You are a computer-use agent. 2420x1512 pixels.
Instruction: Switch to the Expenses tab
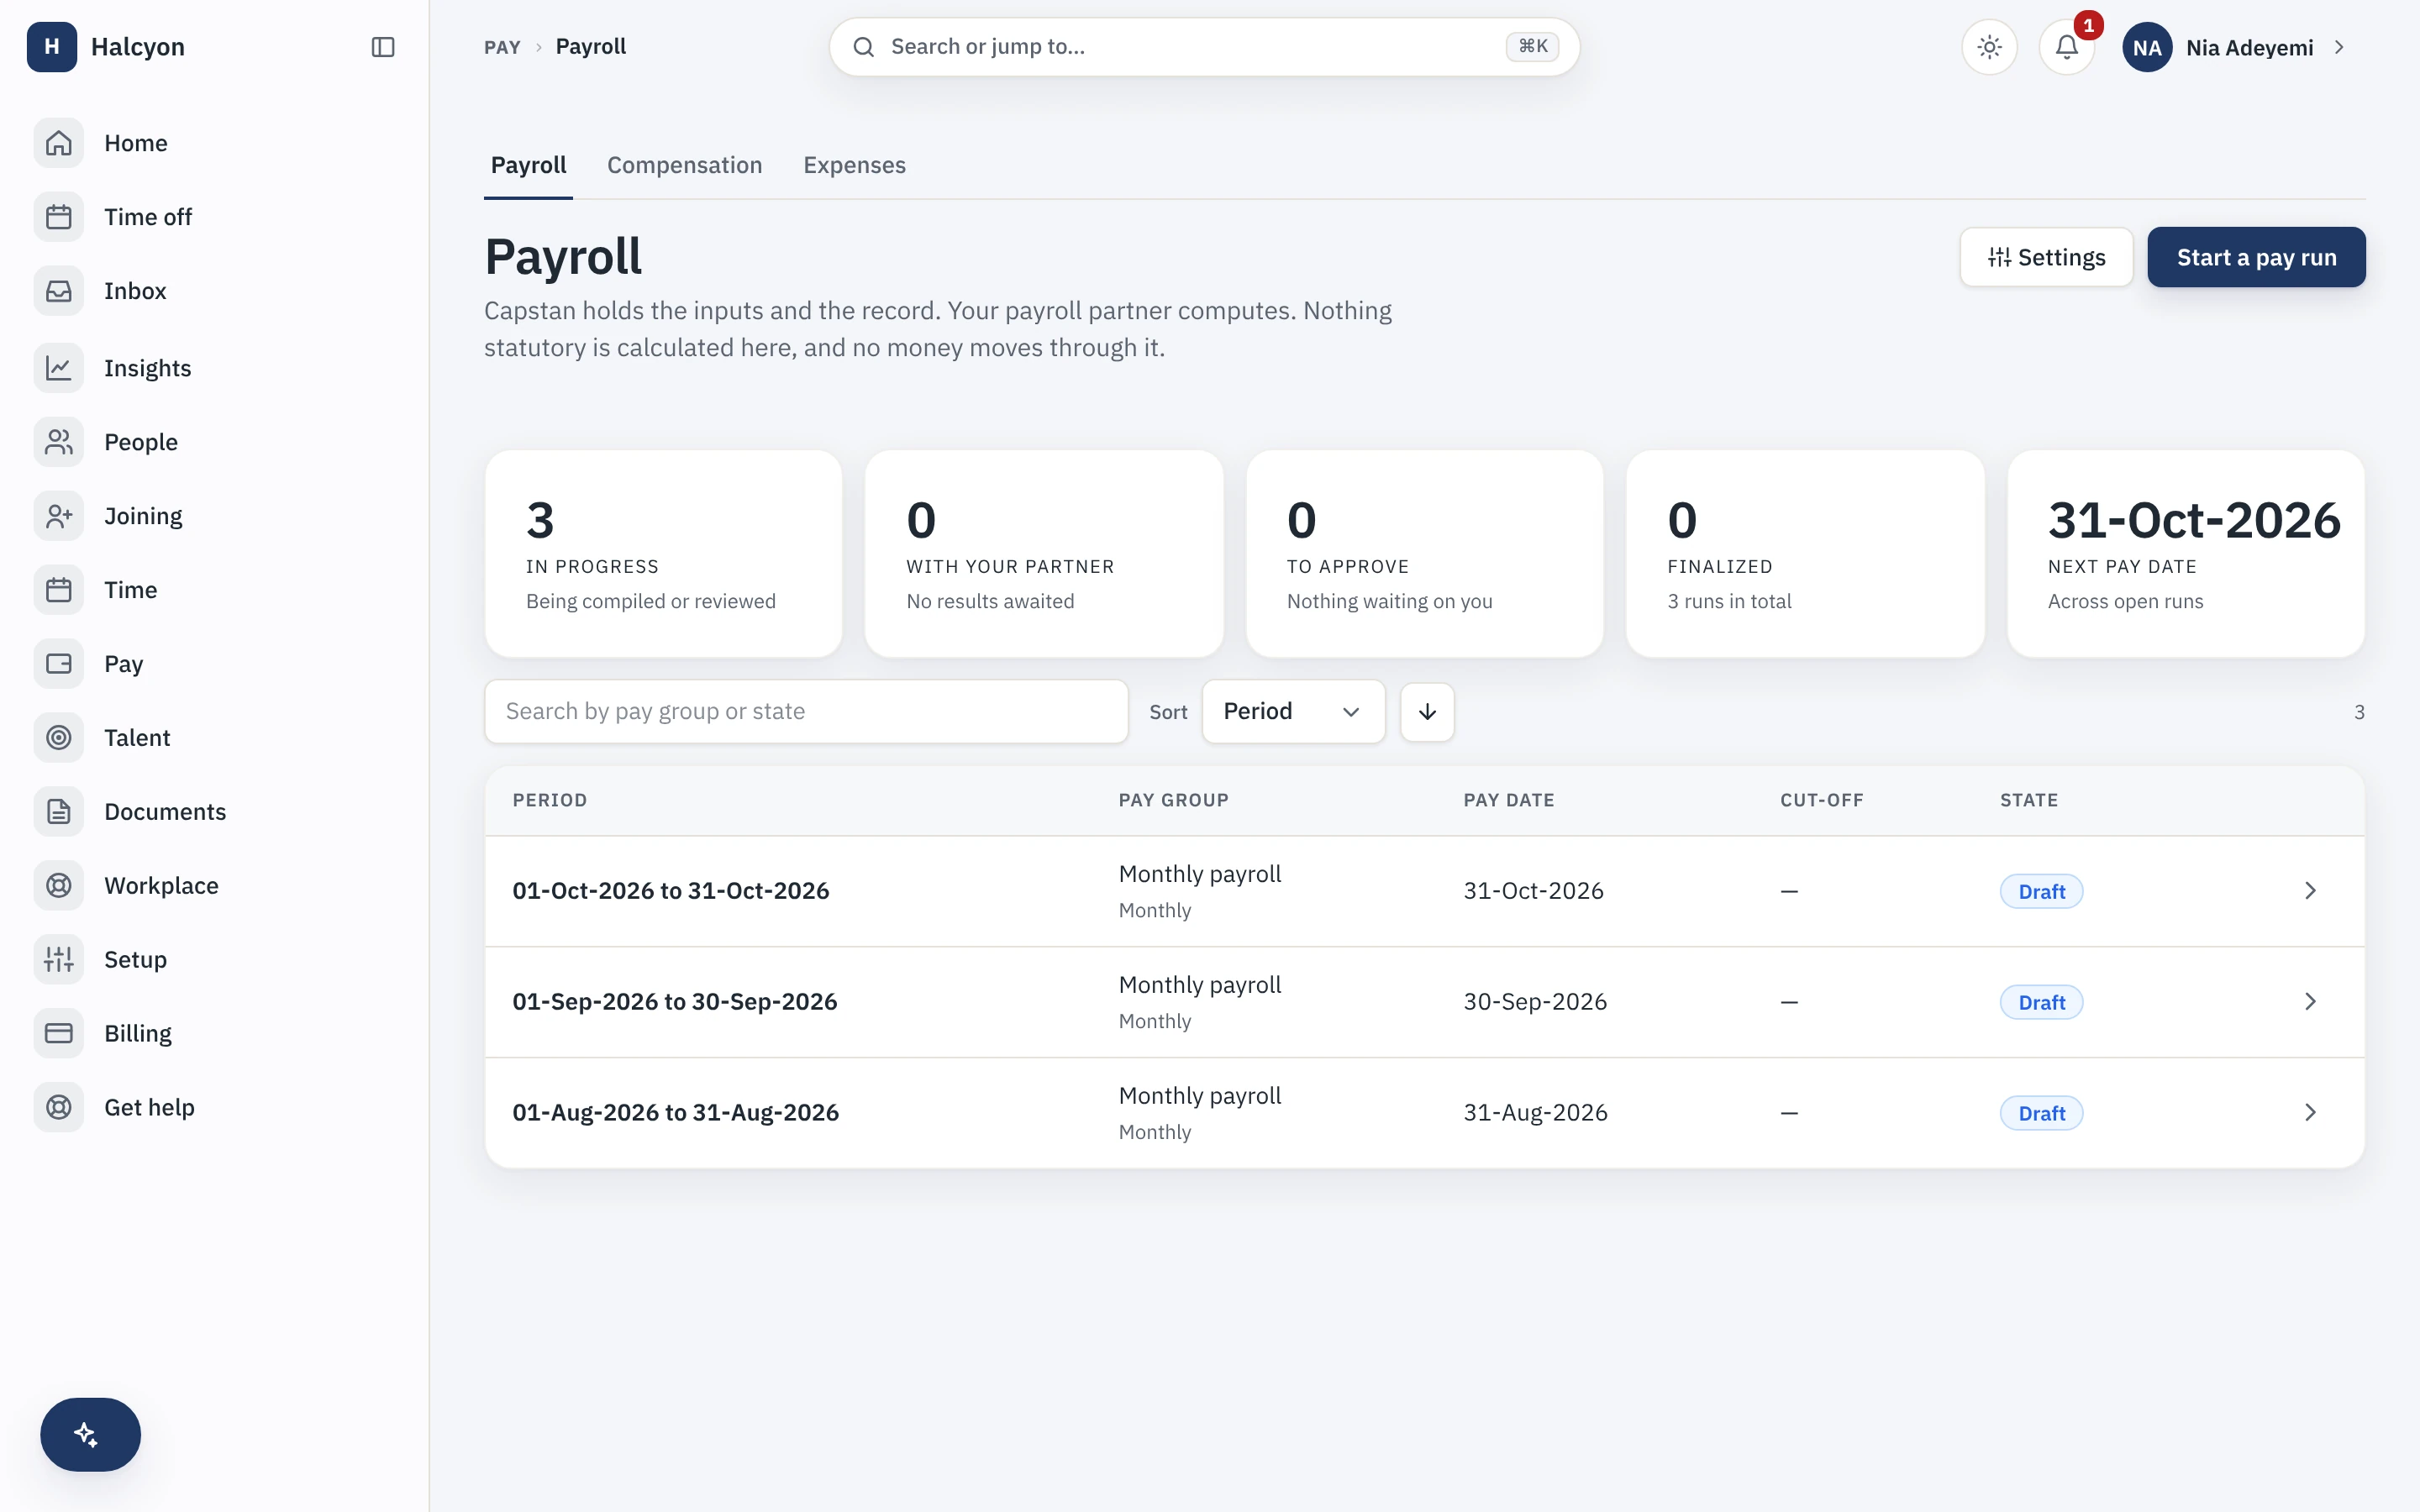coord(854,165)
